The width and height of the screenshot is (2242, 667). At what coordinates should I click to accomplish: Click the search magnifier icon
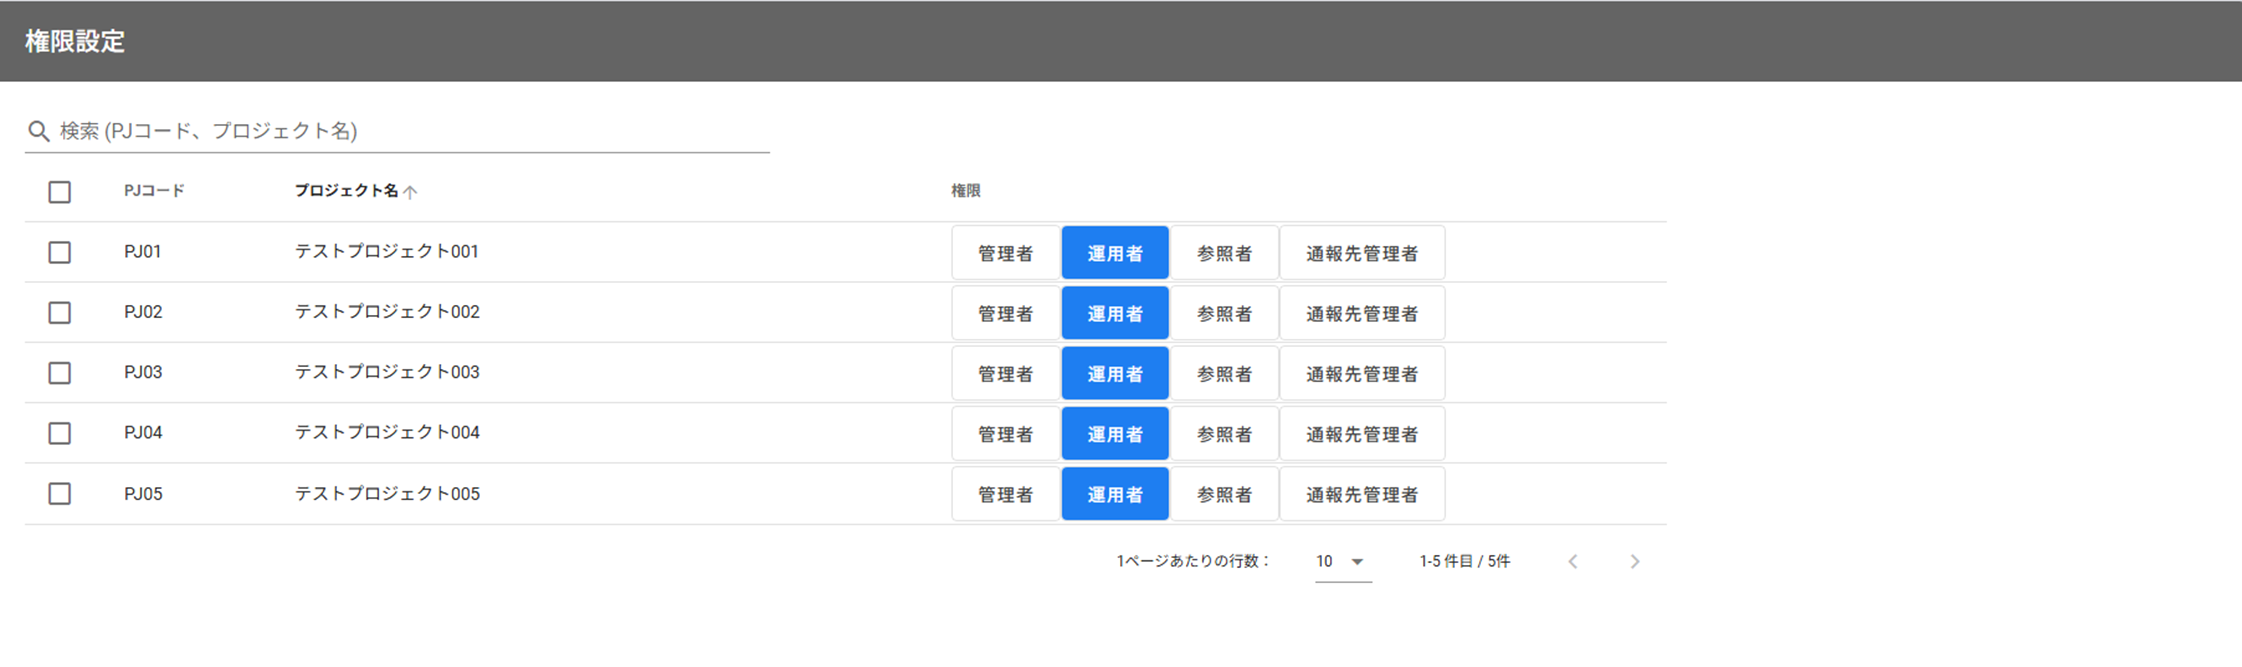point(39,131)
